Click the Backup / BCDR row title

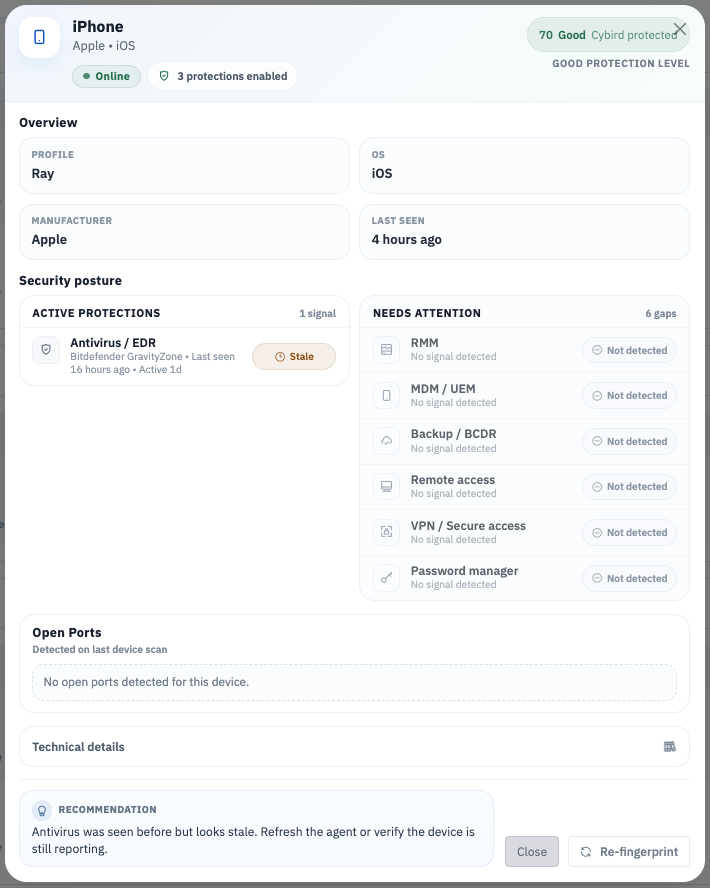tap(454, 434)
